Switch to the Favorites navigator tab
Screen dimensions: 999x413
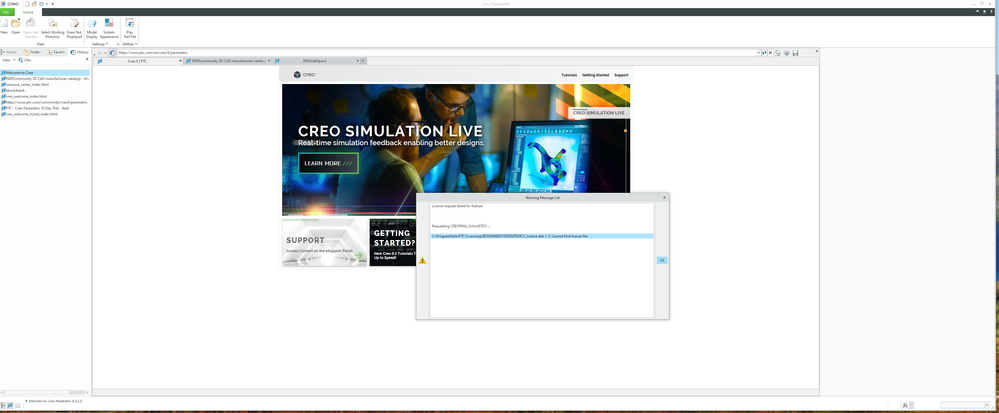[56, 52]
